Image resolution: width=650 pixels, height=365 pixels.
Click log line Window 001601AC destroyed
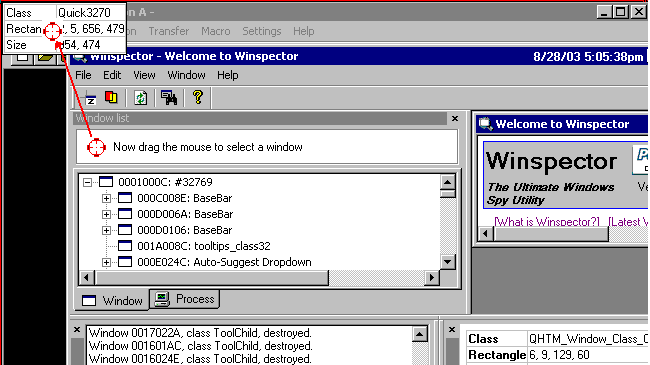pos(201,346)
